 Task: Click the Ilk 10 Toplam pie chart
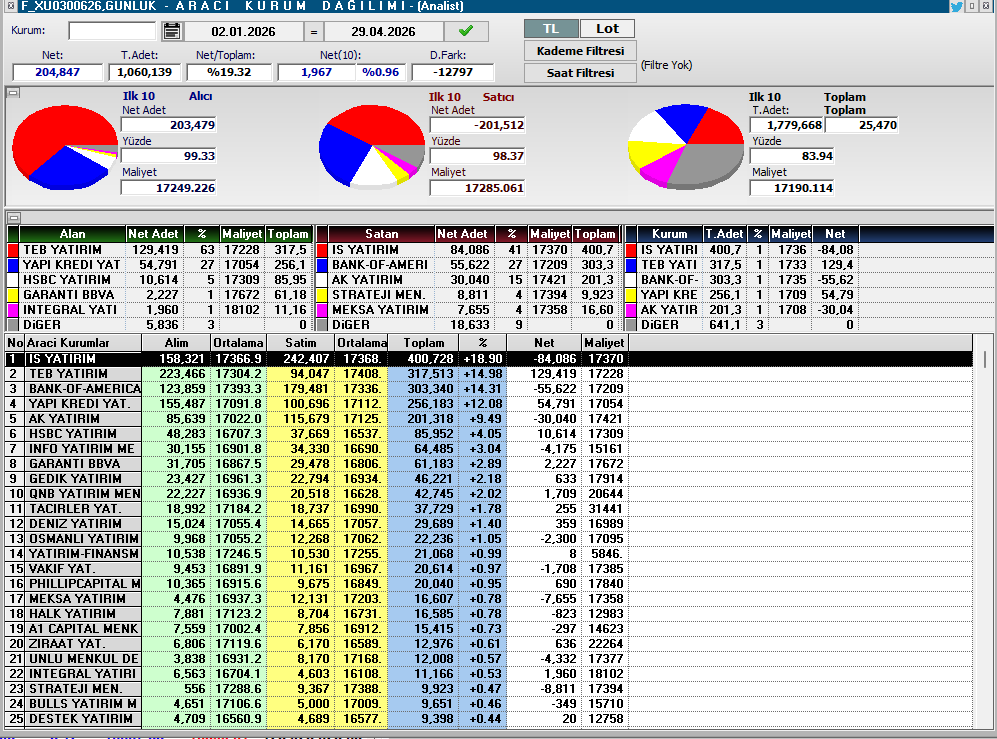[685, 147]
